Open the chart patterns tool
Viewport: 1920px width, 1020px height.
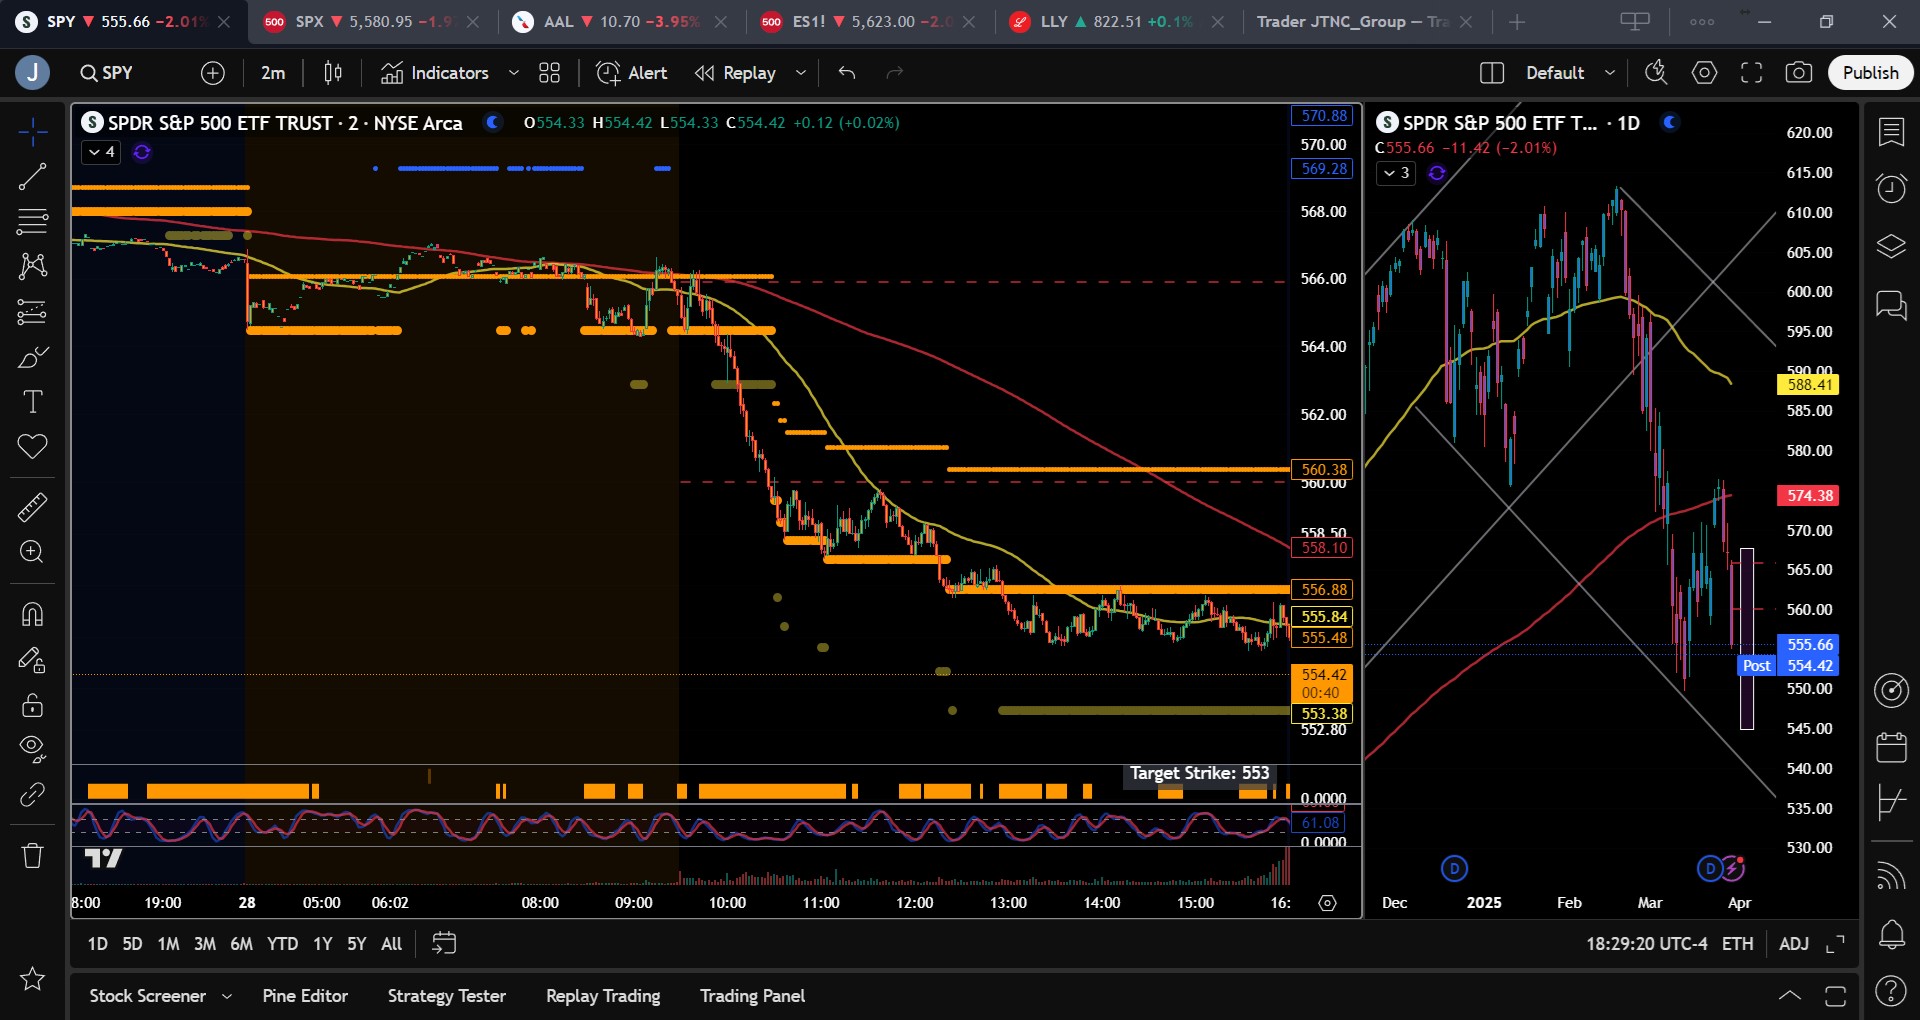click(x=32, y=265)
